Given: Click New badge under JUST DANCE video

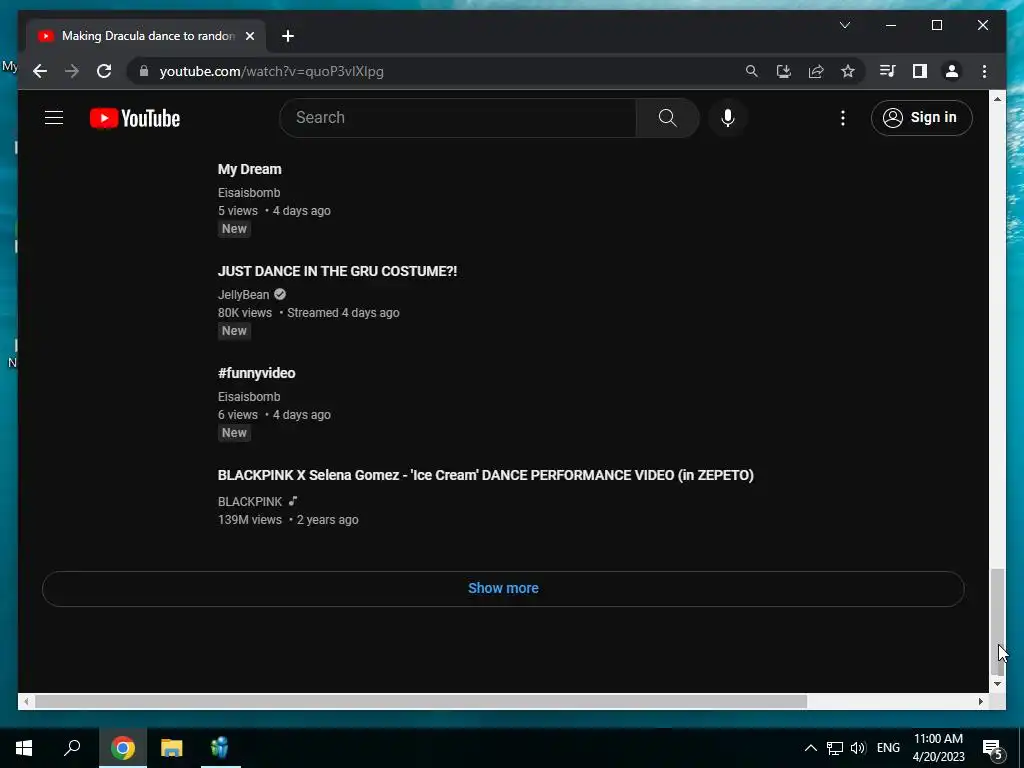Looking at the screenshot, I should pos(234,331).
